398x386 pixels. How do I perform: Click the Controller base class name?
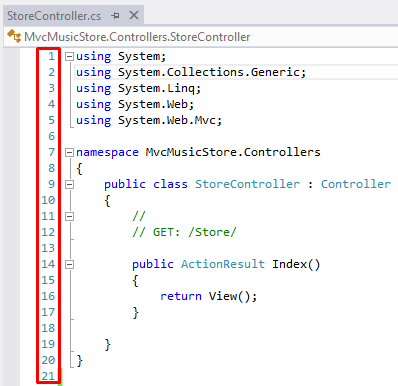point(356,184)
